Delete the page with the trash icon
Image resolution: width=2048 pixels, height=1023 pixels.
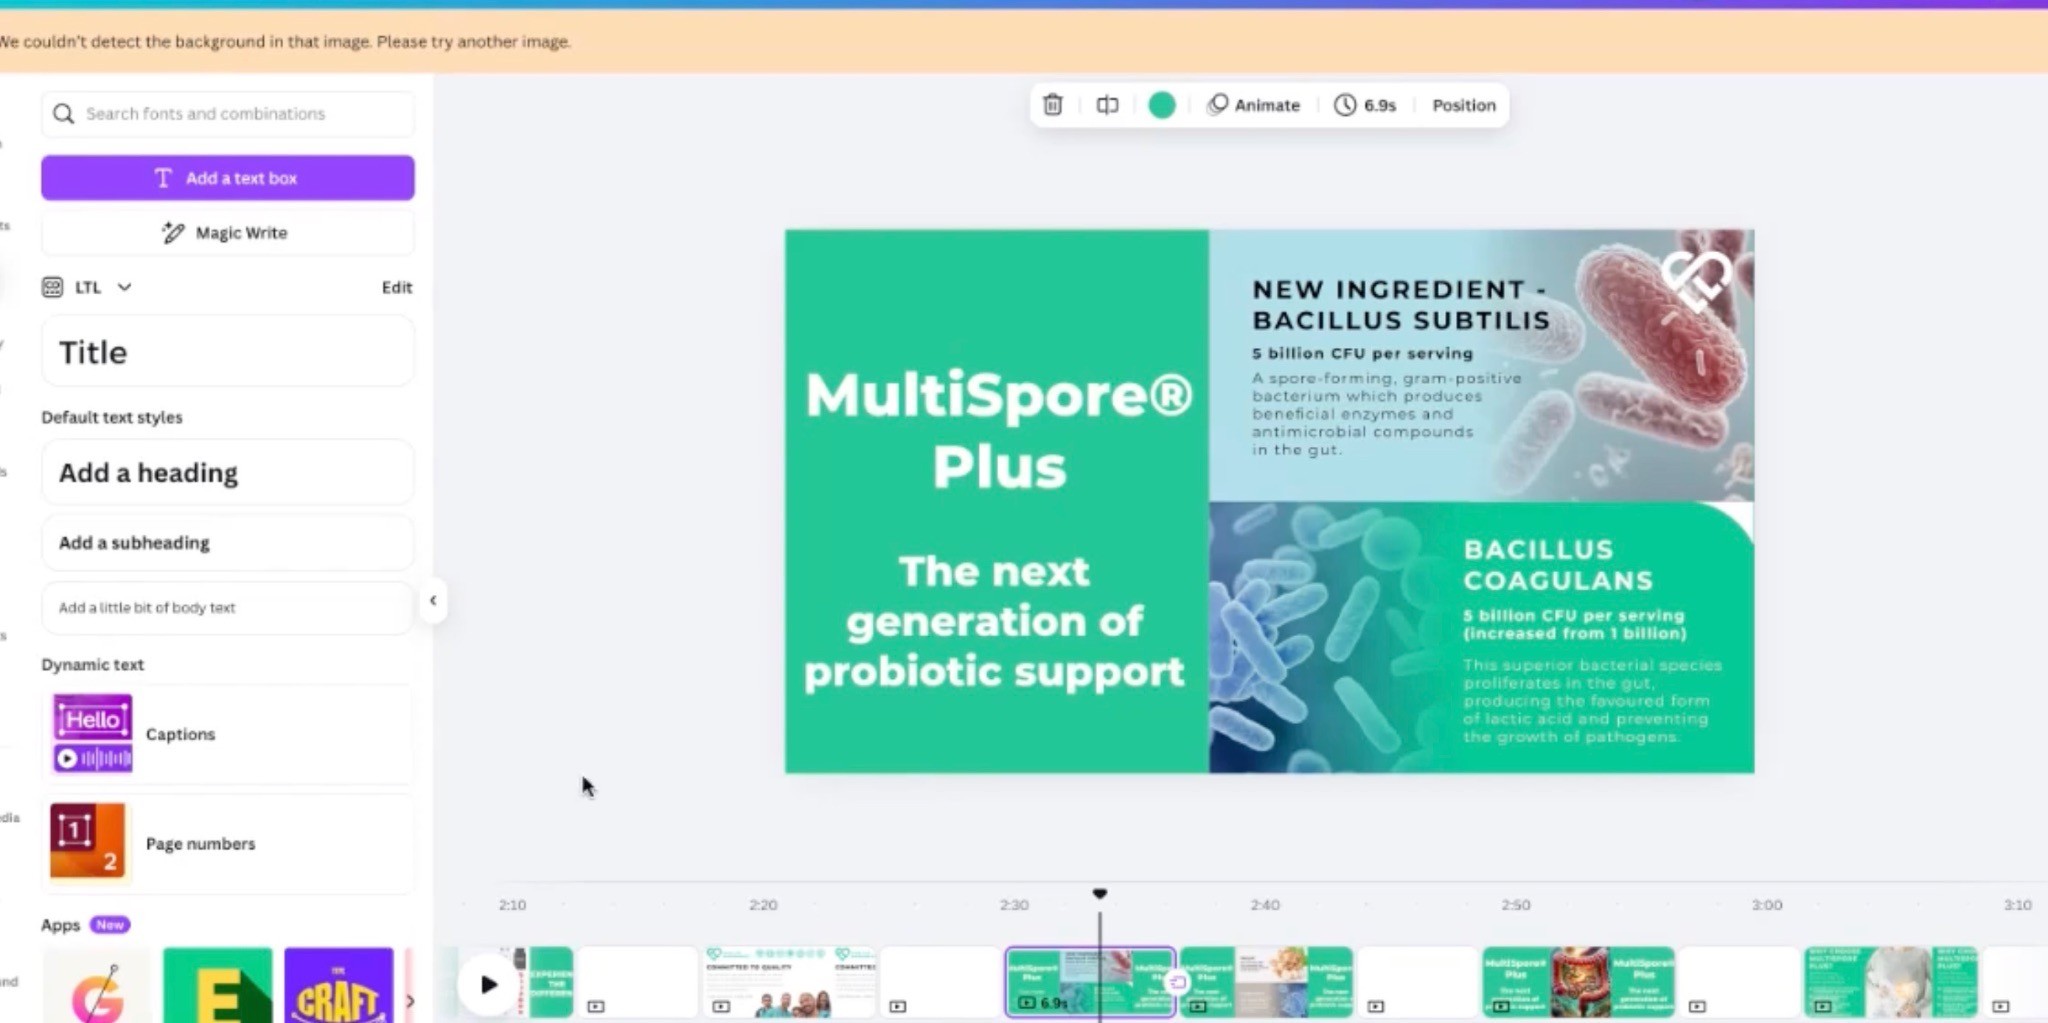1052,105
